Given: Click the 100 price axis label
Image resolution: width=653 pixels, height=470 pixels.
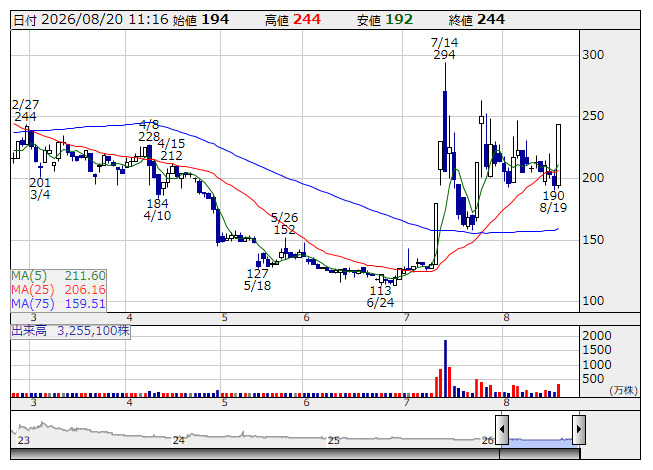Looking at the screenshot, I should (x=593, y=301).
